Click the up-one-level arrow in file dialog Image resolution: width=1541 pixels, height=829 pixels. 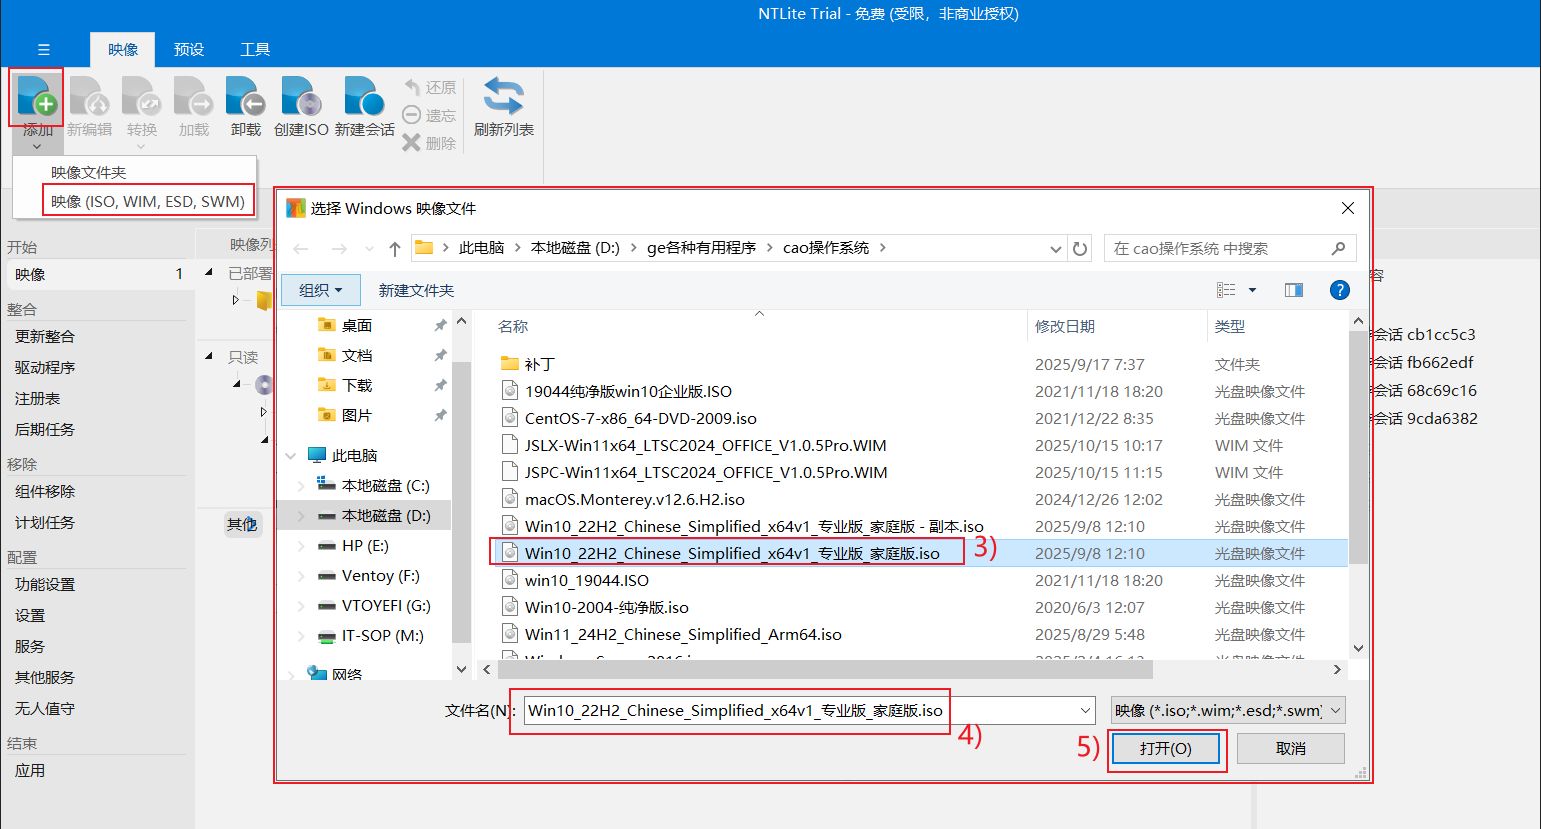[x=395, y=249]
